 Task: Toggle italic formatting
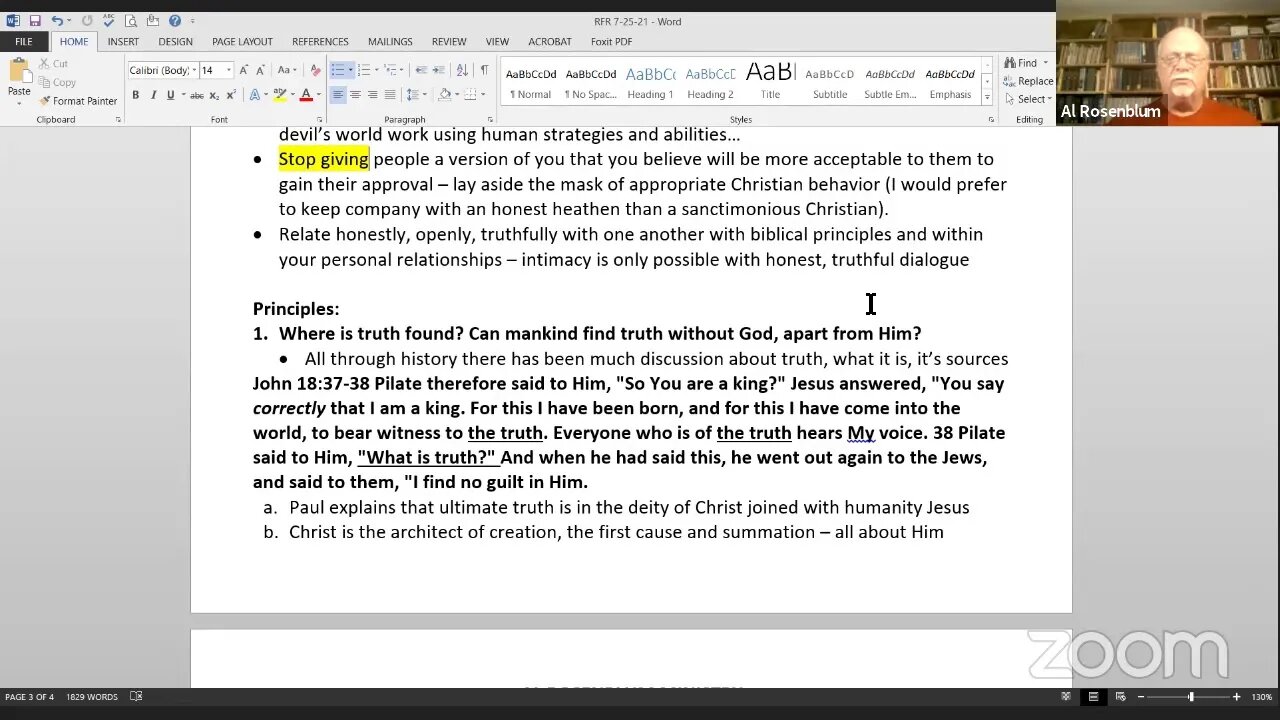153,95
